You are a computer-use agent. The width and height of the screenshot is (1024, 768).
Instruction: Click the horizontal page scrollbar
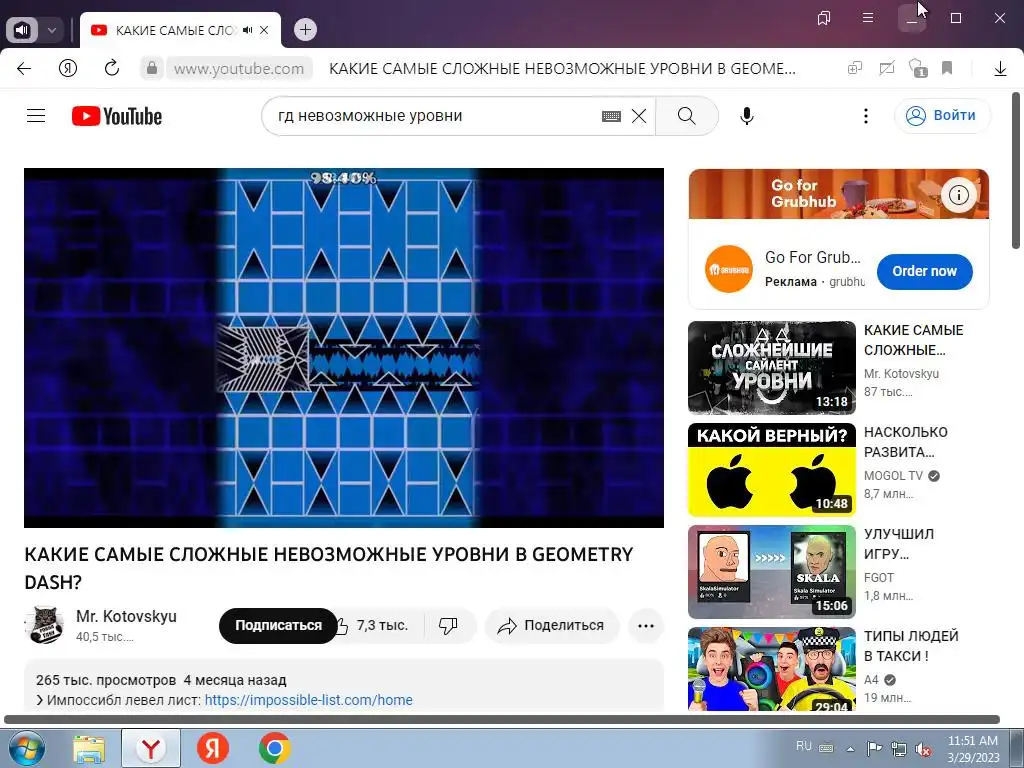coord(502,720)
